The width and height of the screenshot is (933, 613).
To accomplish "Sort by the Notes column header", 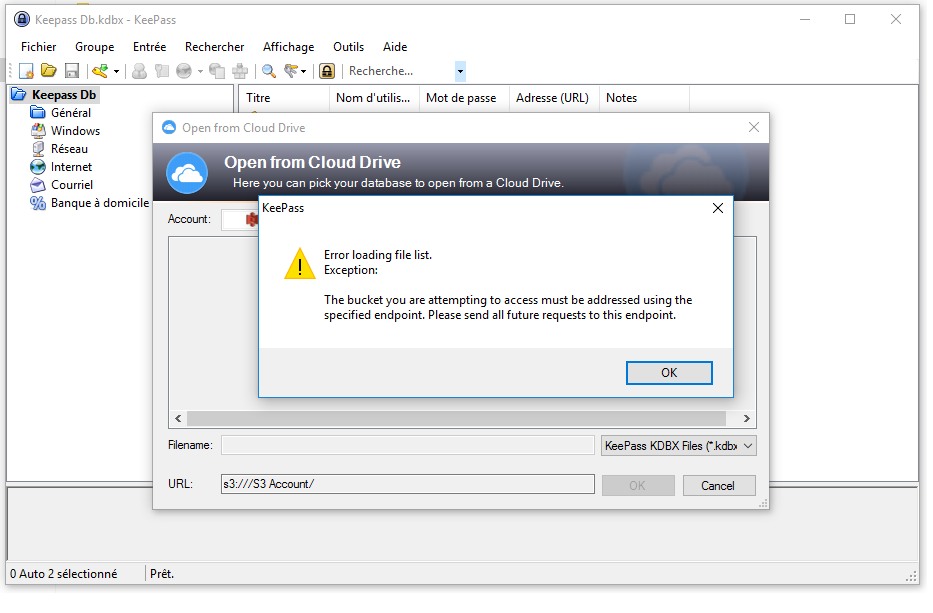I will point(644,98).
